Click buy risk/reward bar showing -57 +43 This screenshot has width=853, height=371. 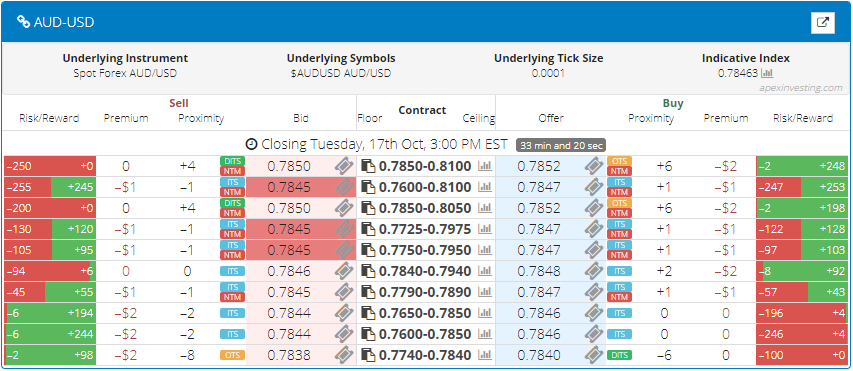pyautogui.click(x=802, y=292)
